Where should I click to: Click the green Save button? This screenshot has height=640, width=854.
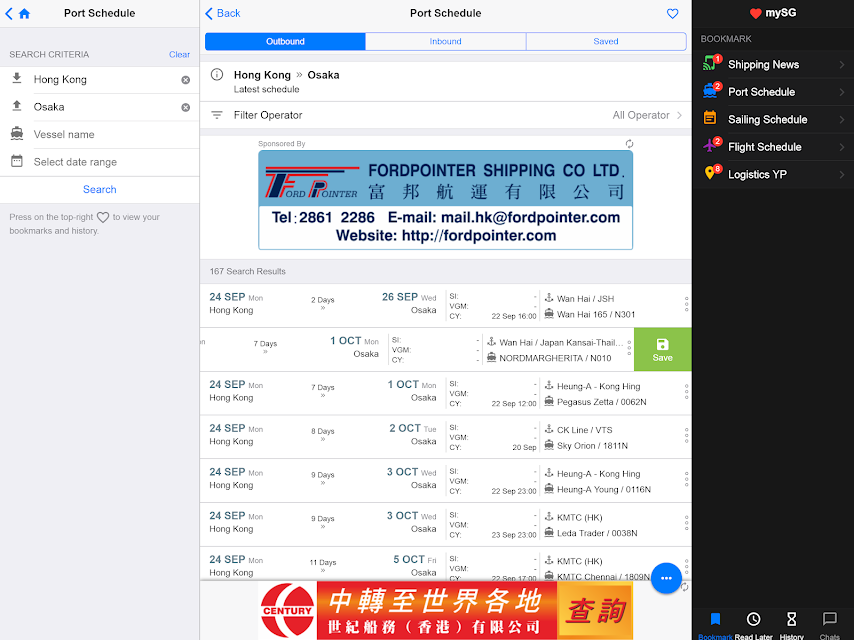(662, 350)
